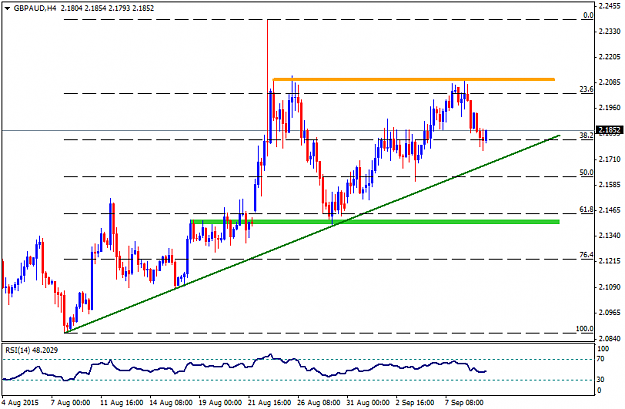Click the 2.1465 price scale value
This screenshot has height=409, width=625.
pyautogui.click(x=610, y=210)
